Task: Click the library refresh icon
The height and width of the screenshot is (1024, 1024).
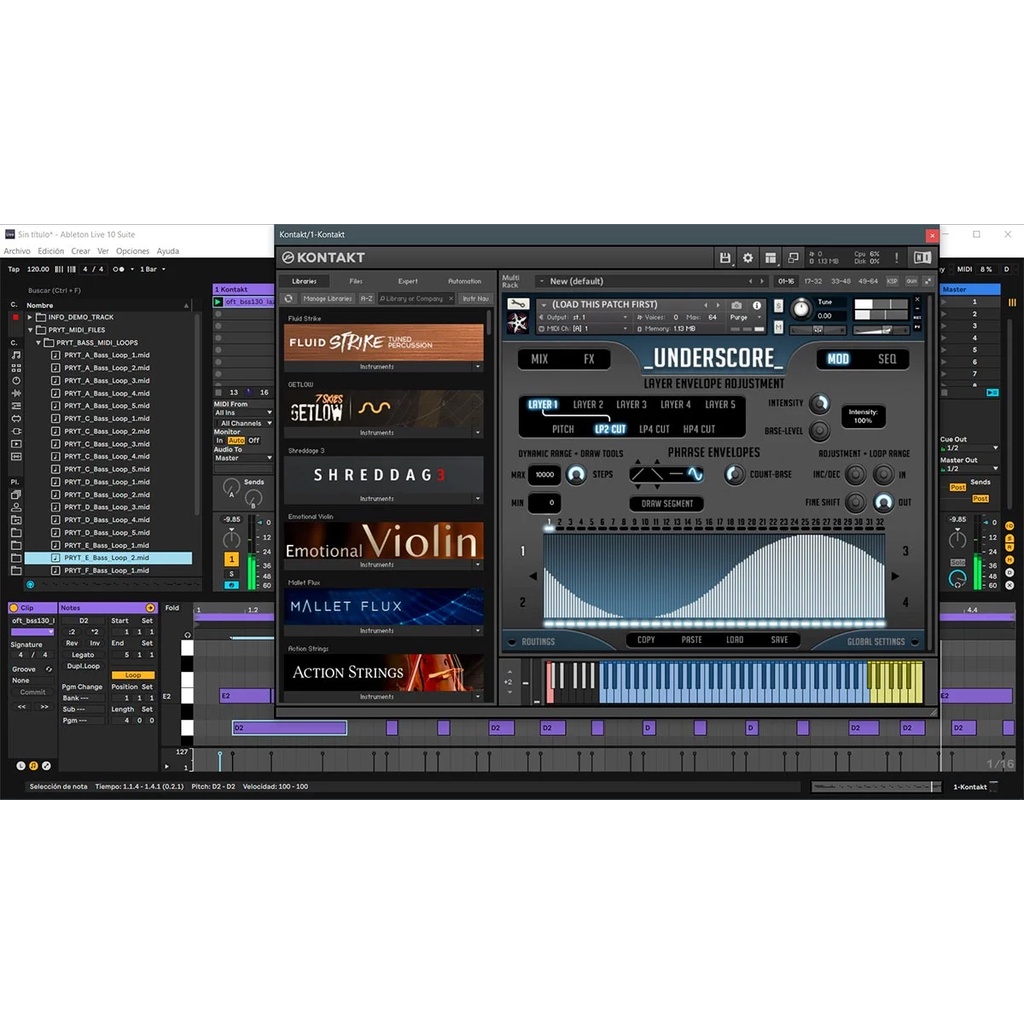Action: coord(289,298)
